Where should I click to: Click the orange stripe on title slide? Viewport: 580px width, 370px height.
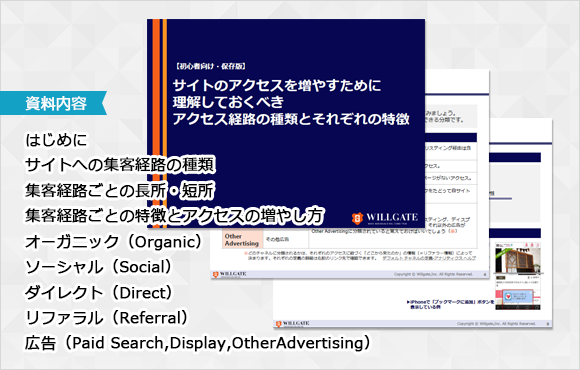(x=156, y=122)
